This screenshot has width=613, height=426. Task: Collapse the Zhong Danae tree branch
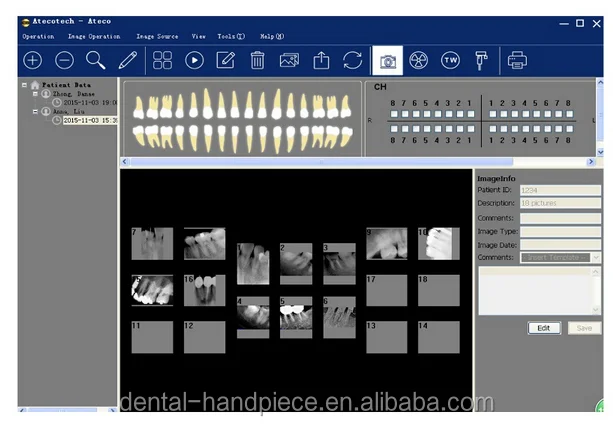pos(35,94)
